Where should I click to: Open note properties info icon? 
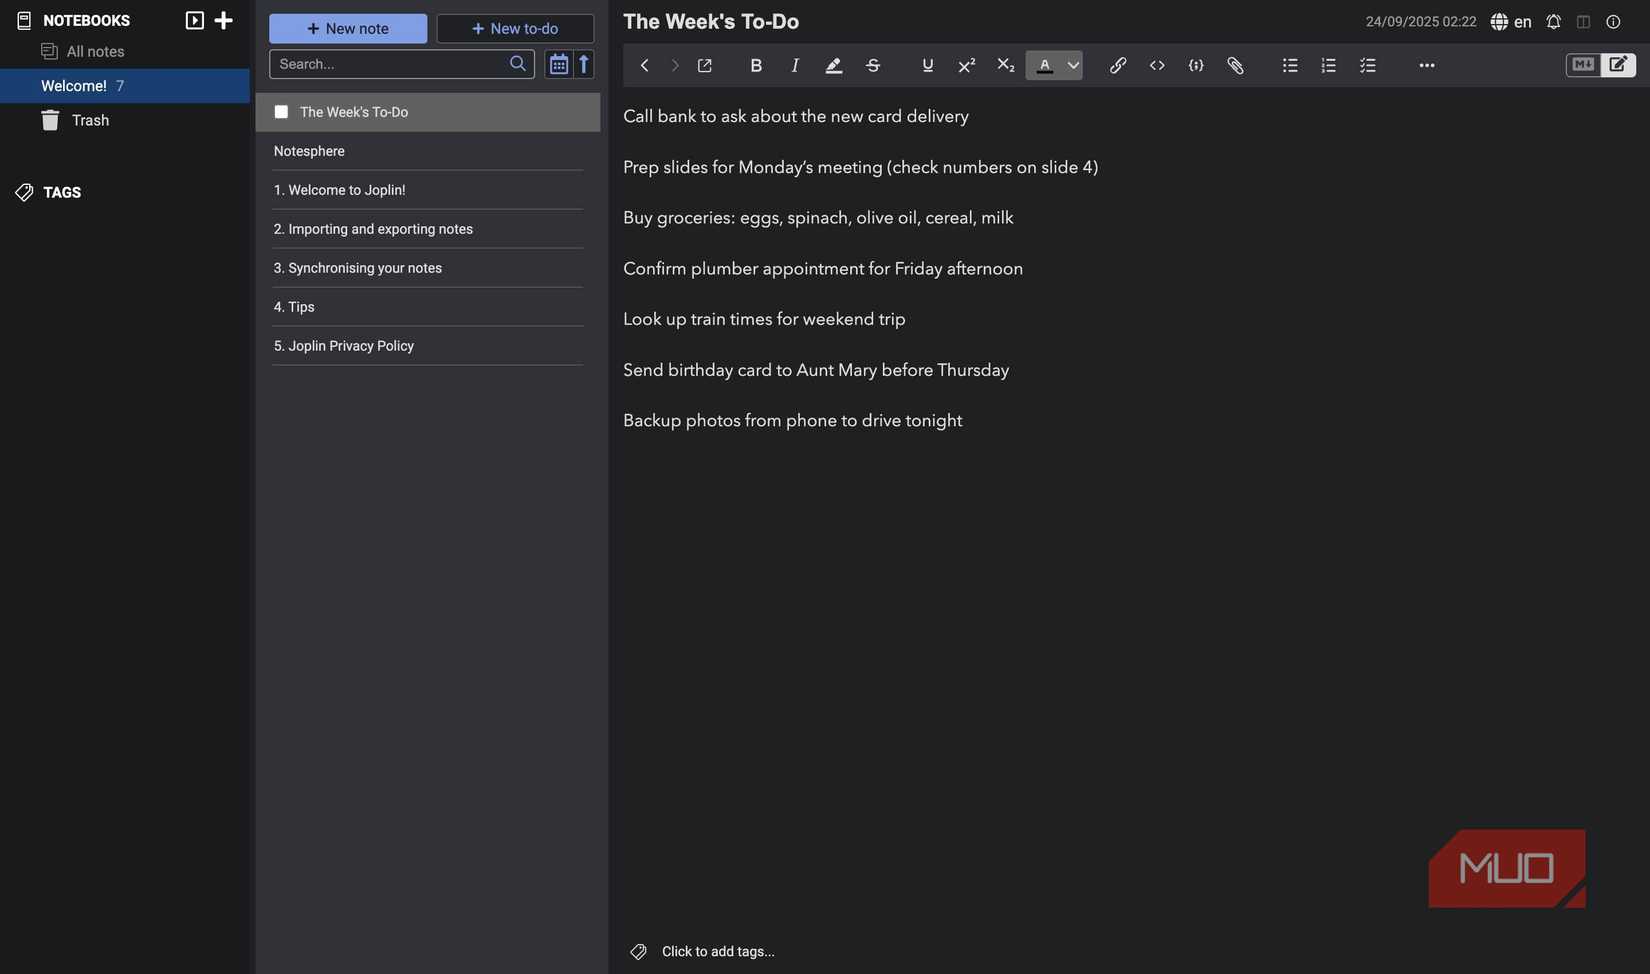pyautogui.click(x=1613, y=21)
